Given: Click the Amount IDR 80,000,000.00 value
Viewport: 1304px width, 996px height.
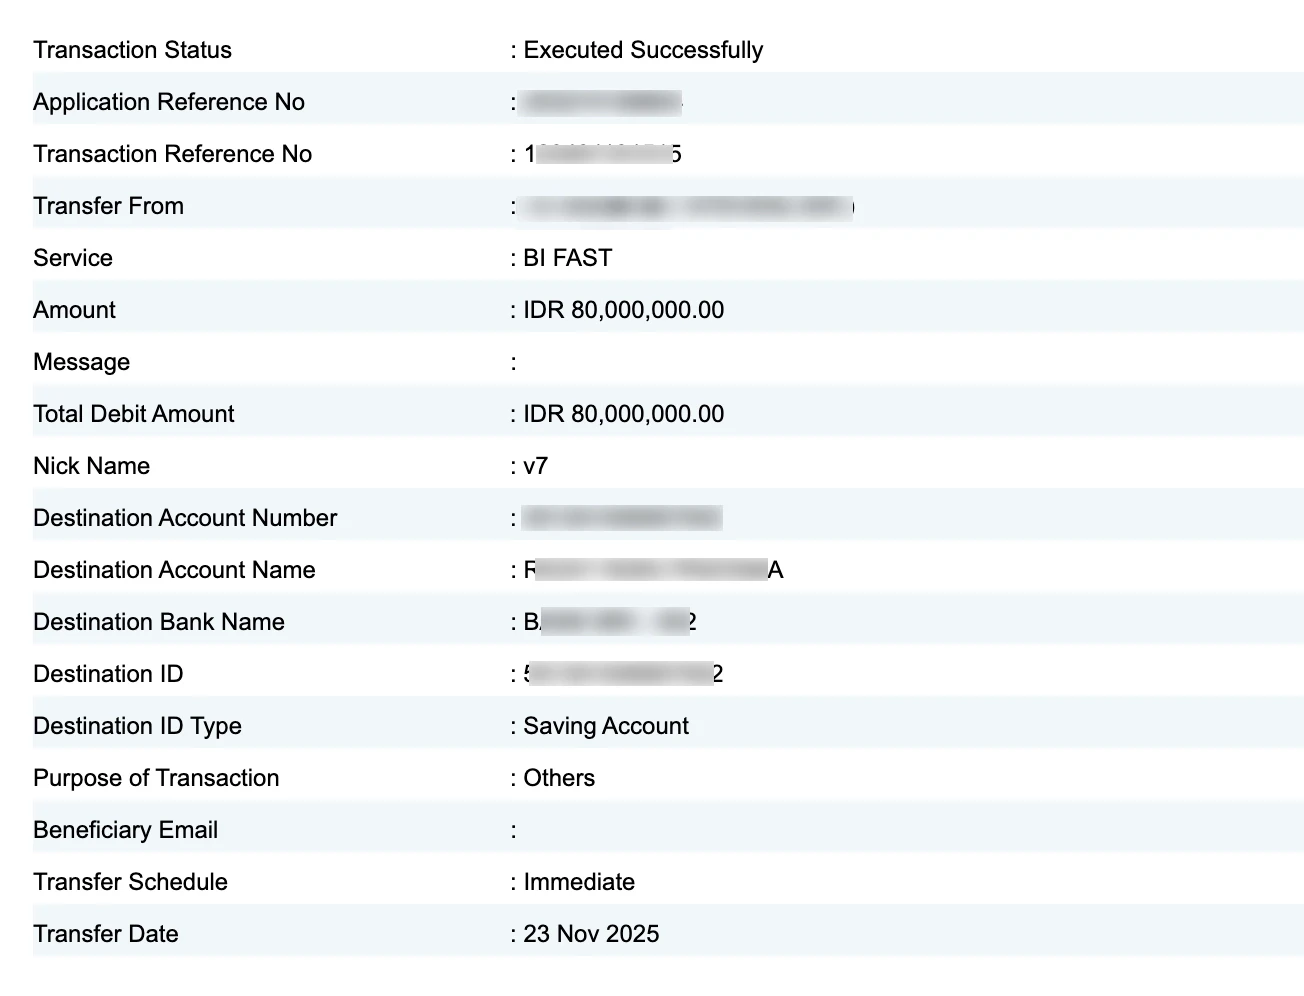Looking at the screenshot, I should 623,310.
